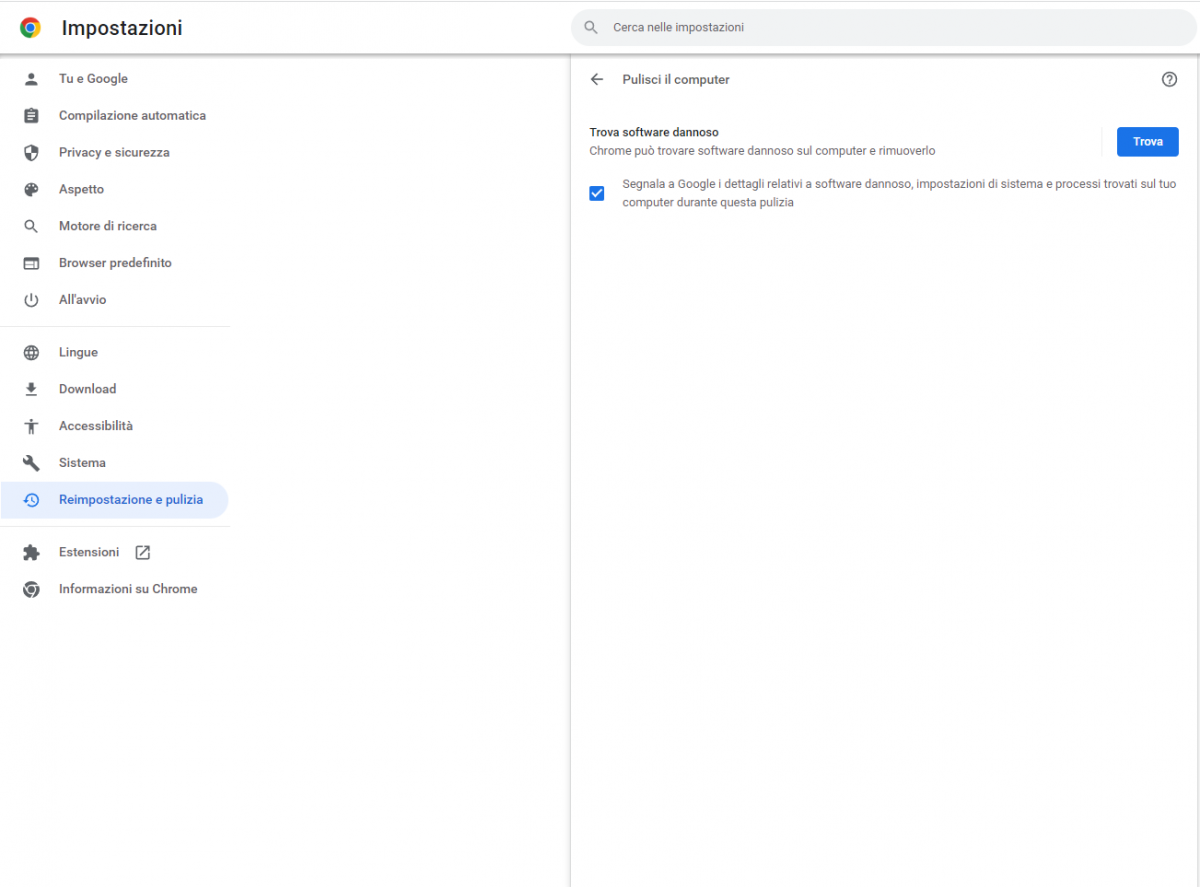
Task: Uncheck the Segnala a Google details checkbox
Action: pyautogui.click(x=597, y=194)
